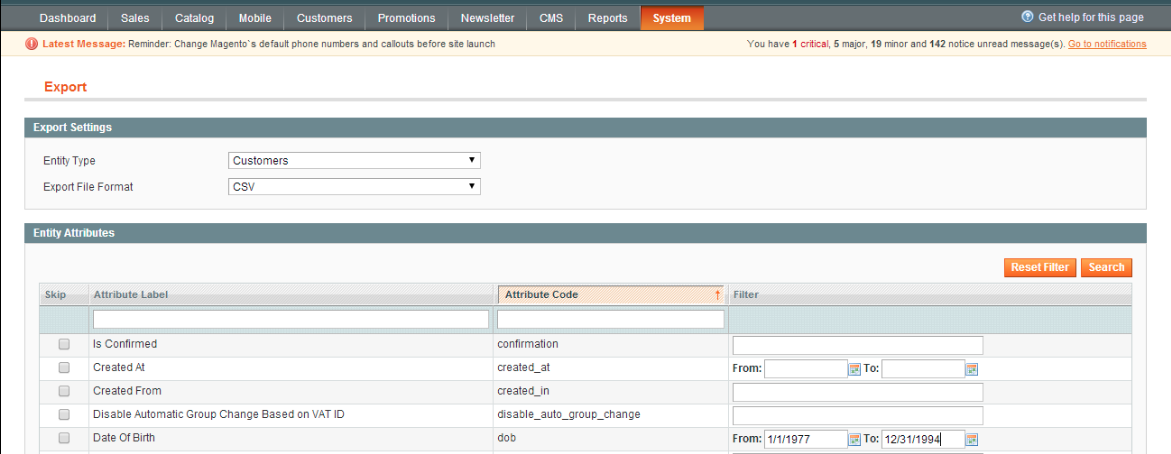Click the orange Search button
Image resolution: width=1171 pixels, height=454 pixels.
(x=1106, y=267)
